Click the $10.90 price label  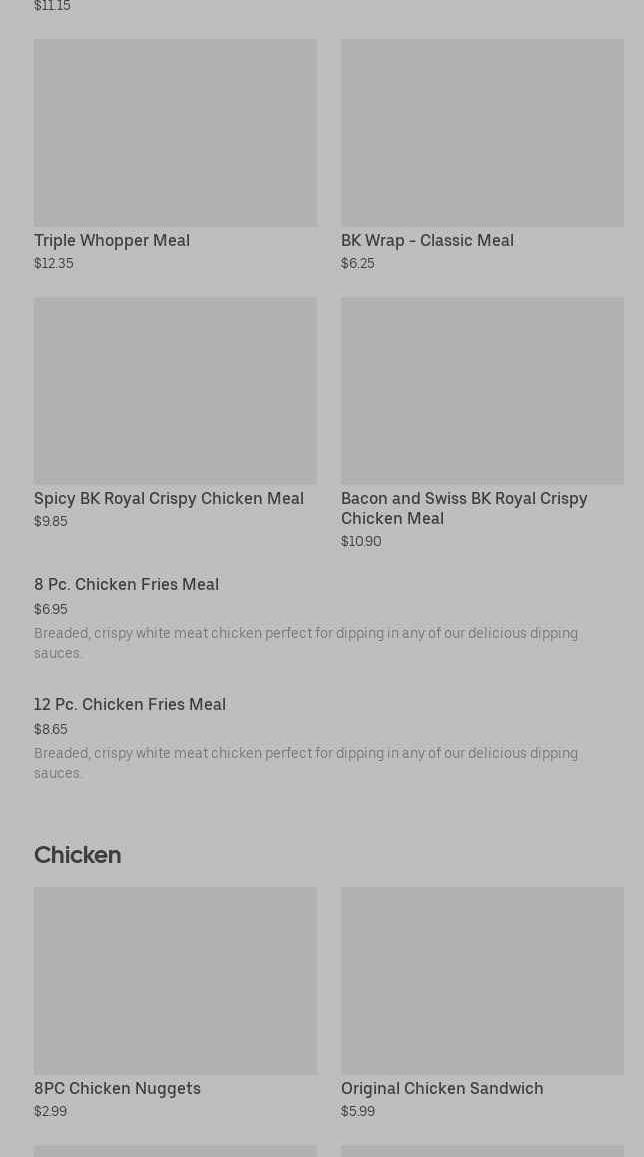coord(361,542)
